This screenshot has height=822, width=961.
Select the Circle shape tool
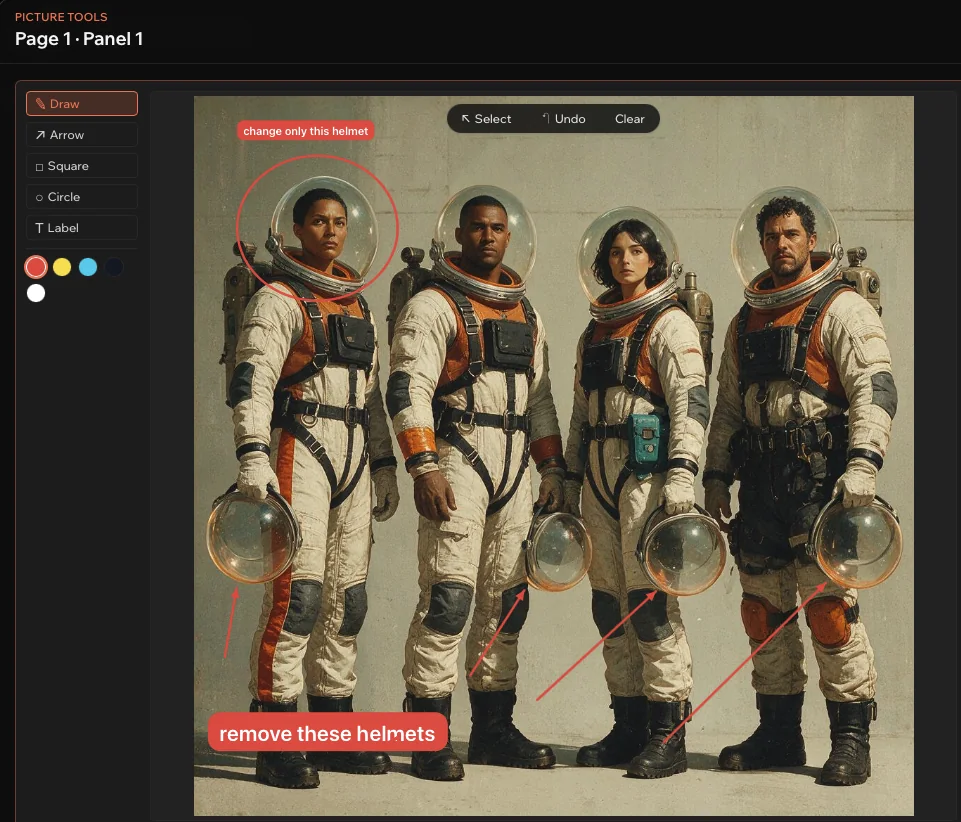pos(82,197)
